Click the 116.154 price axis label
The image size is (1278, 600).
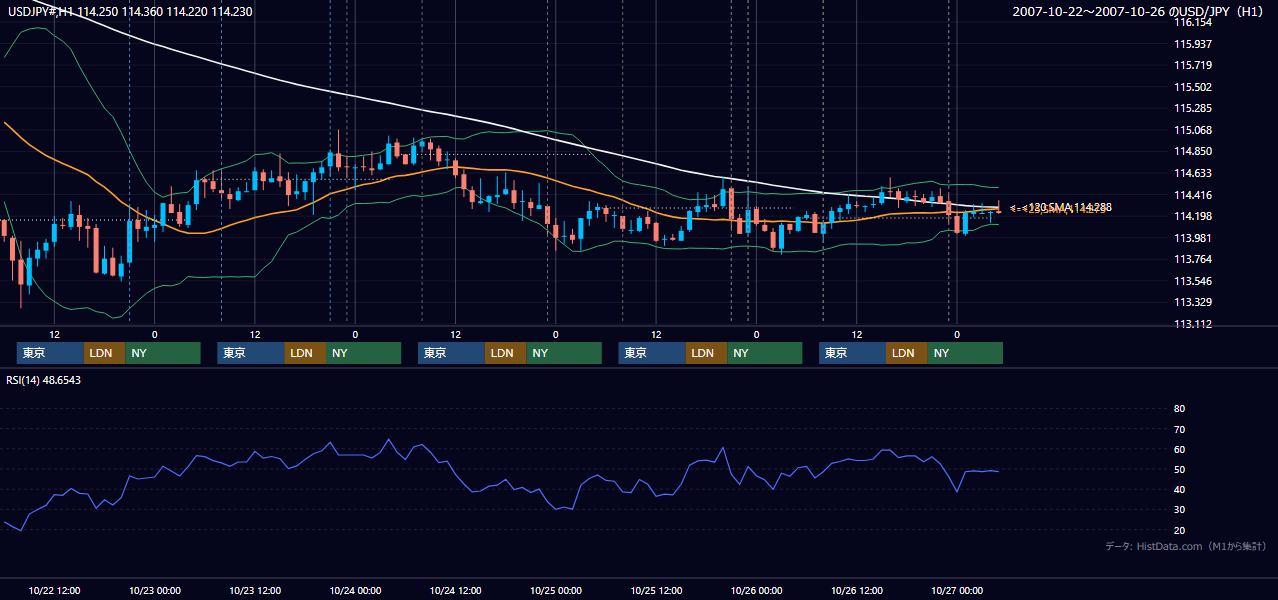point(1192,22)
